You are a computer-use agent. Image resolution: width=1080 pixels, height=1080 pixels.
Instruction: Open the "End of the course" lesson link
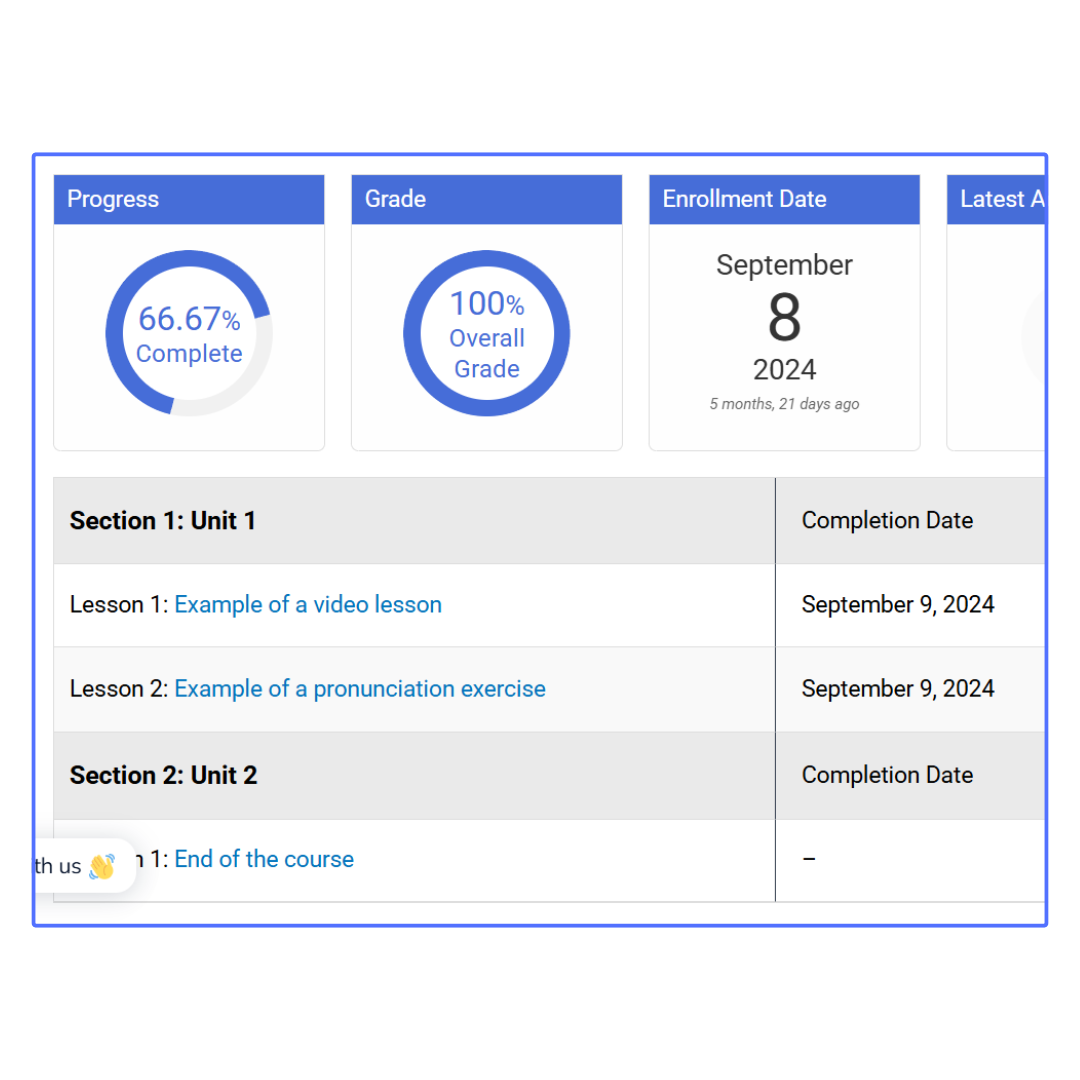click(x=264, y=860)
